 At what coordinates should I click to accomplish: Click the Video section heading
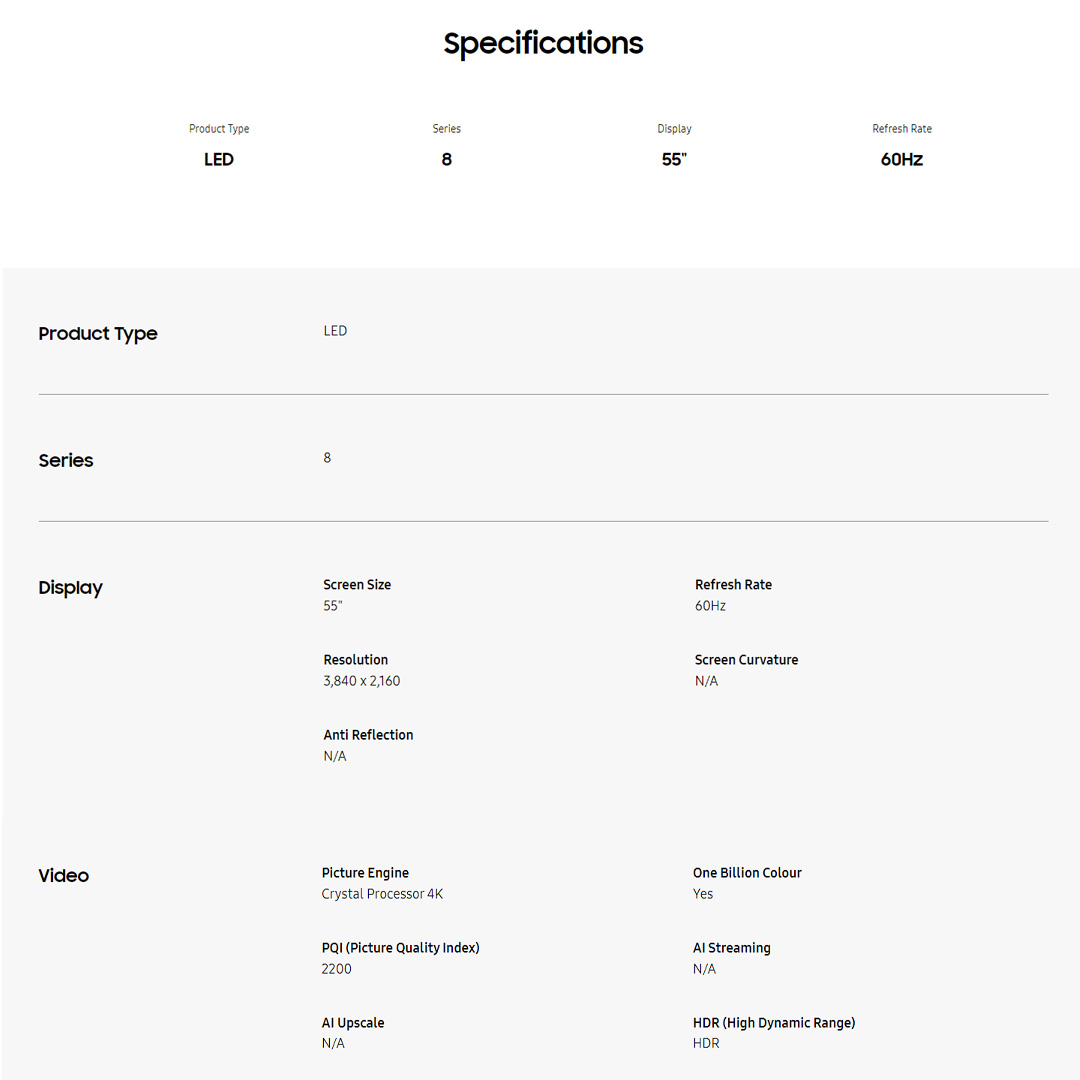coord(64,876)
